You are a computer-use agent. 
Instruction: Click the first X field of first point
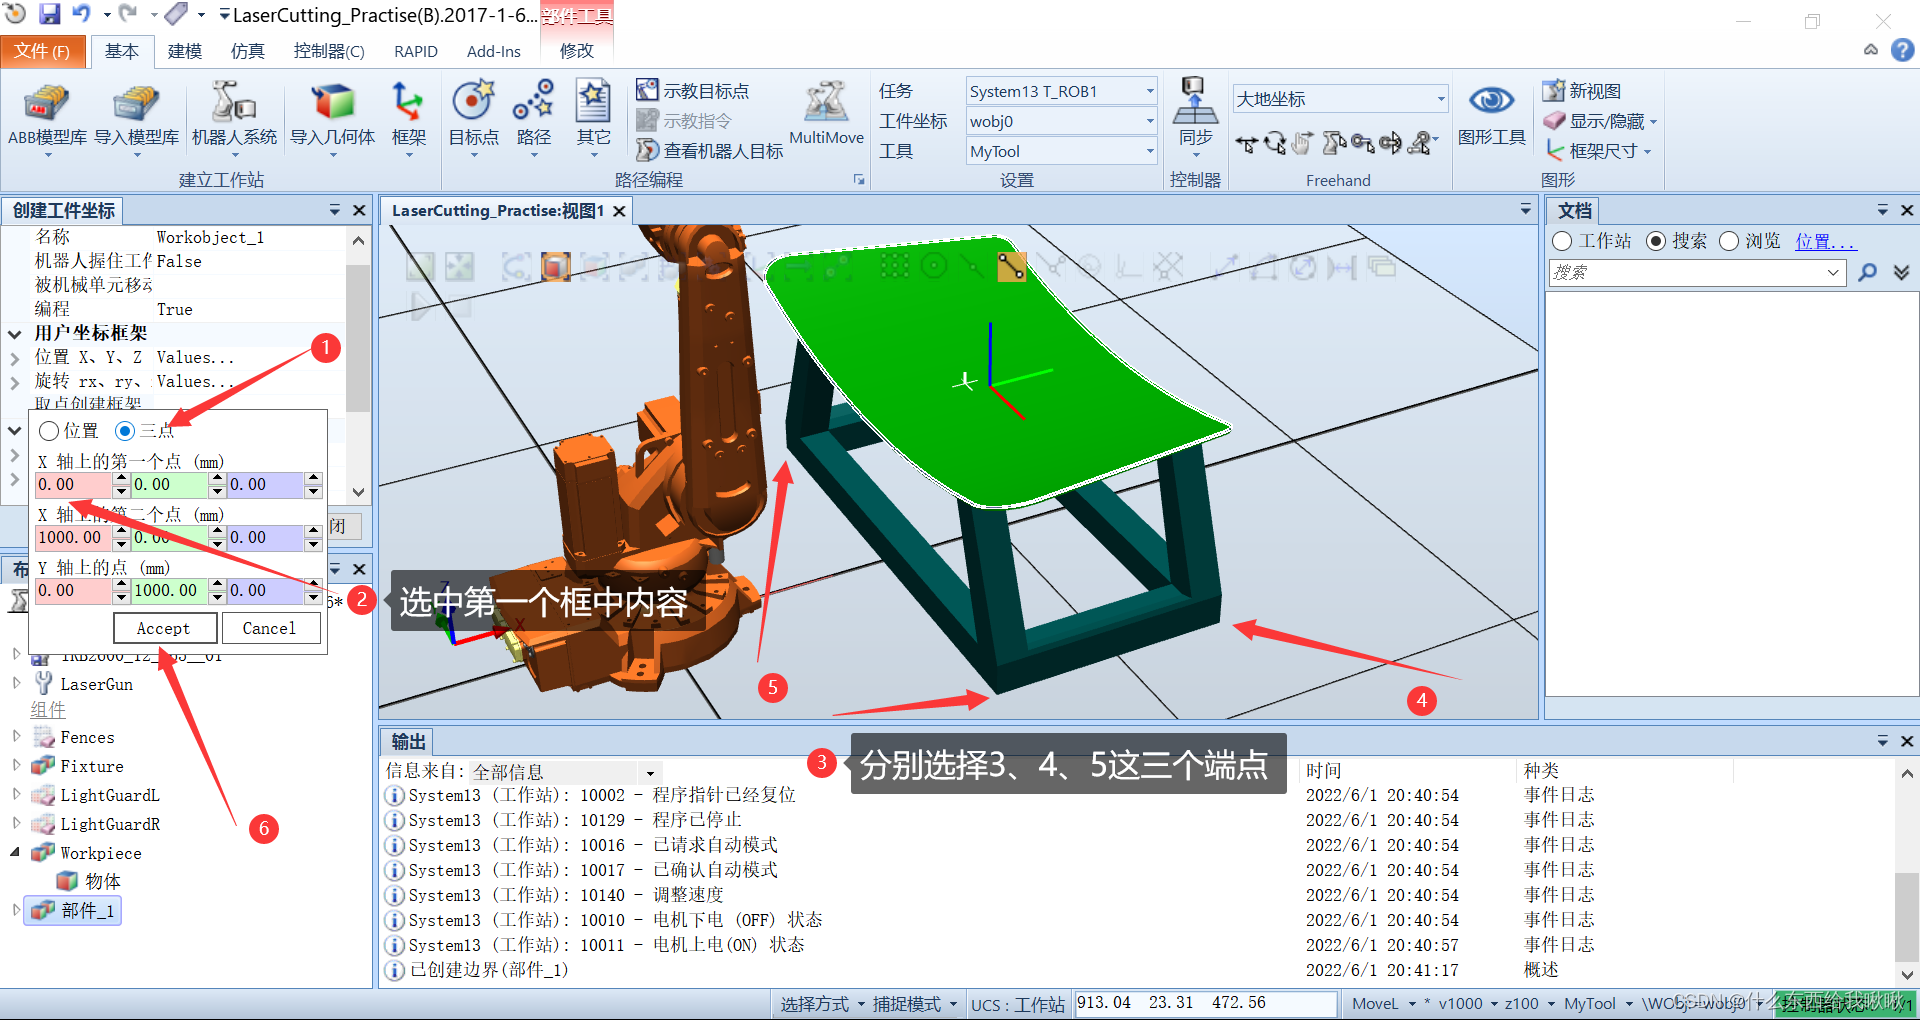tap(73, 485)
